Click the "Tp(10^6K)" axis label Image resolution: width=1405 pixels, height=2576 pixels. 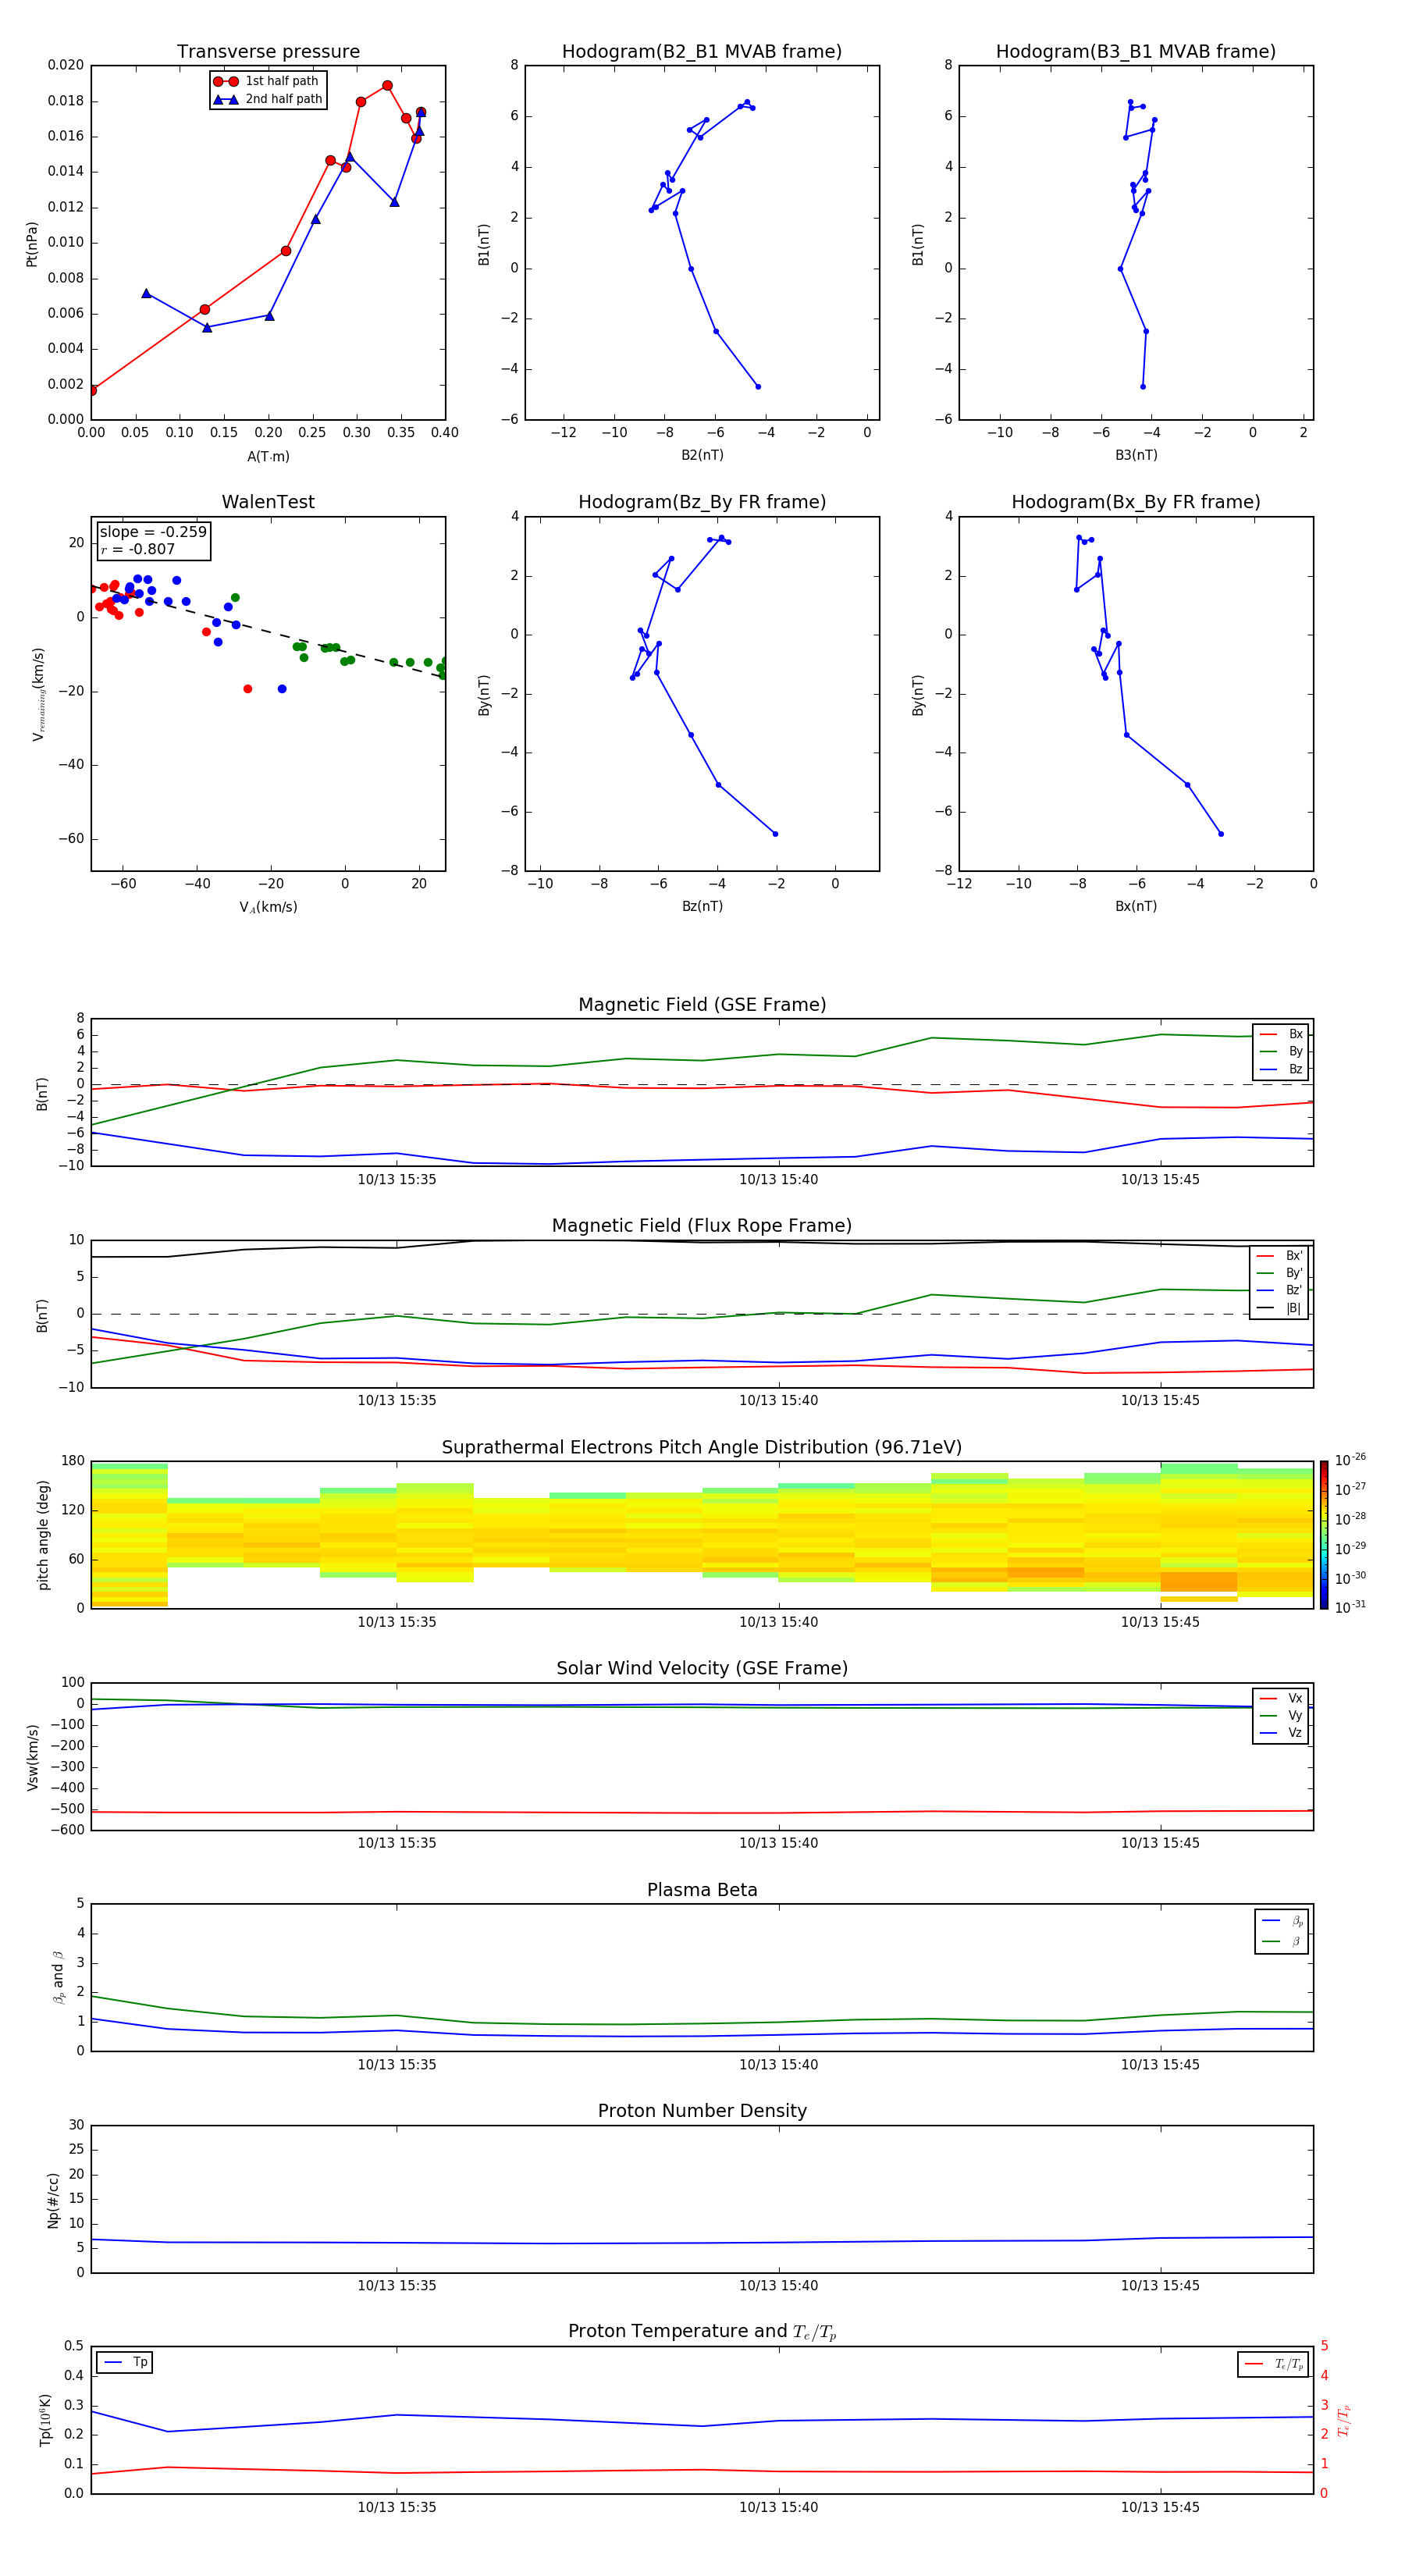pos(45,2420)
